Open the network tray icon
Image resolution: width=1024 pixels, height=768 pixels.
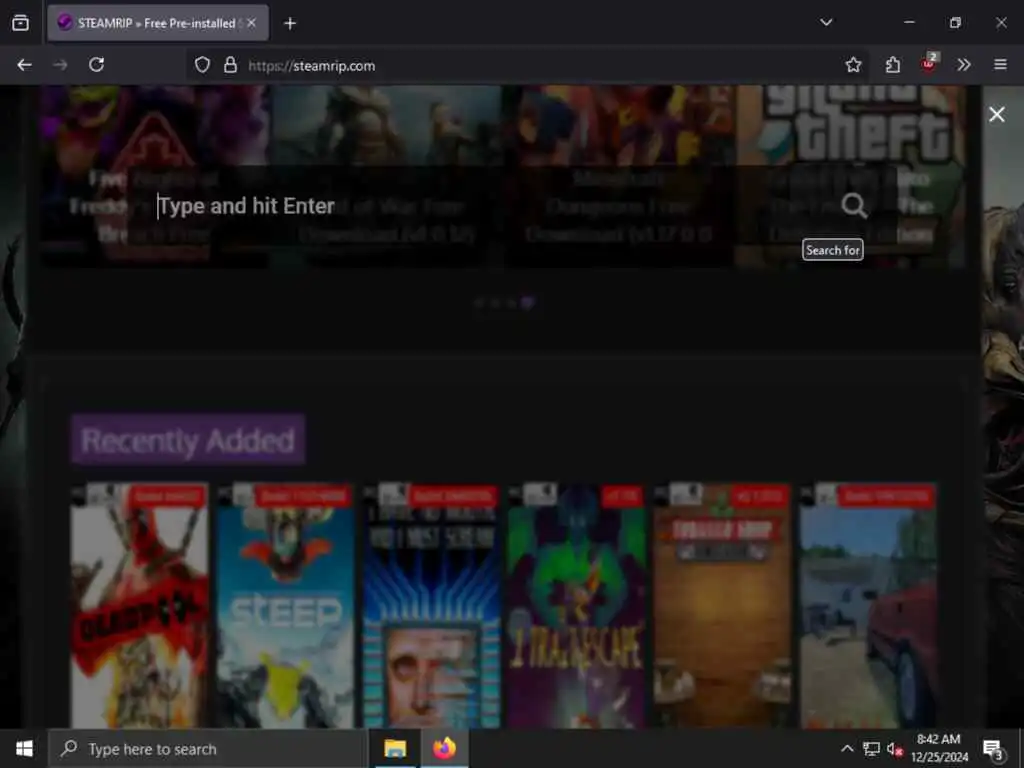click(x=871, y=749)
